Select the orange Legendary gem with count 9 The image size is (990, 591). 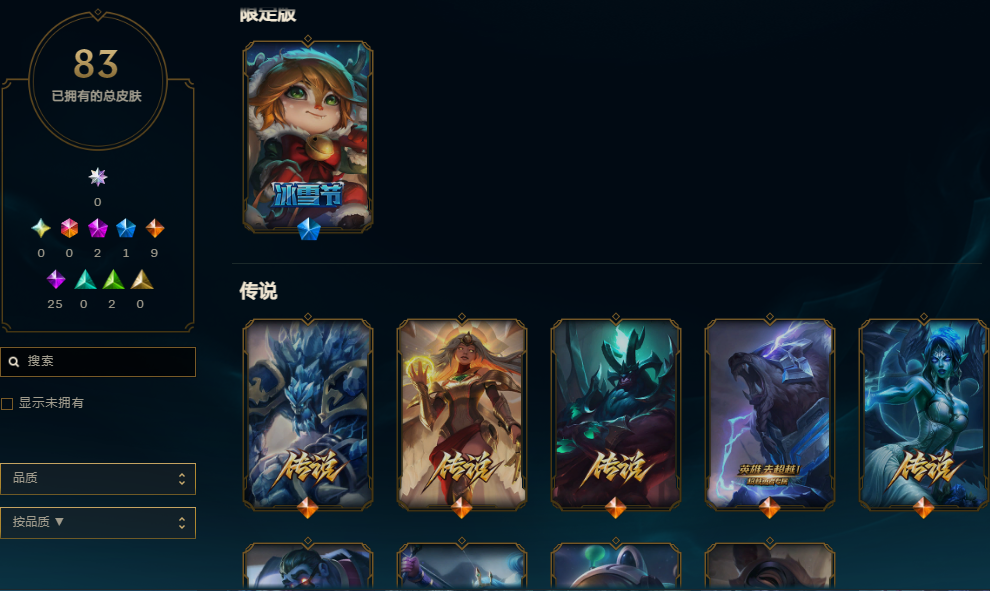pyautogui.click(x=155, y=228)
